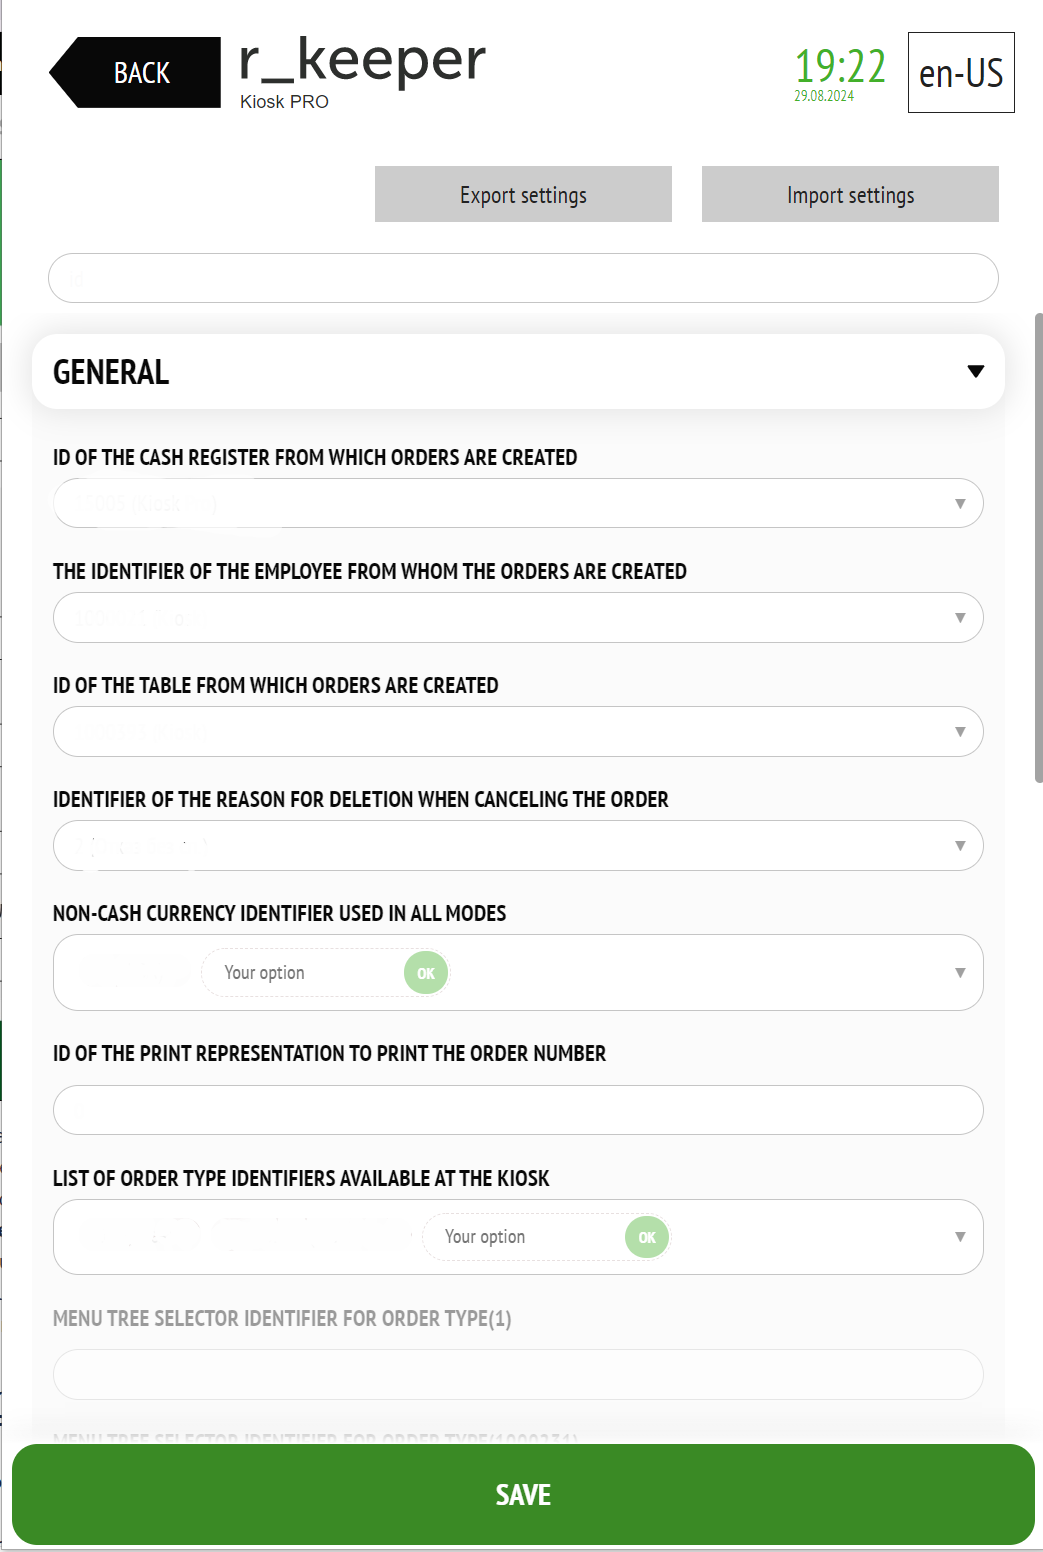The width and height of the screenshot is (1043, 1552).
Task: Open the table ID dropdown
Action: click(518, 731)
